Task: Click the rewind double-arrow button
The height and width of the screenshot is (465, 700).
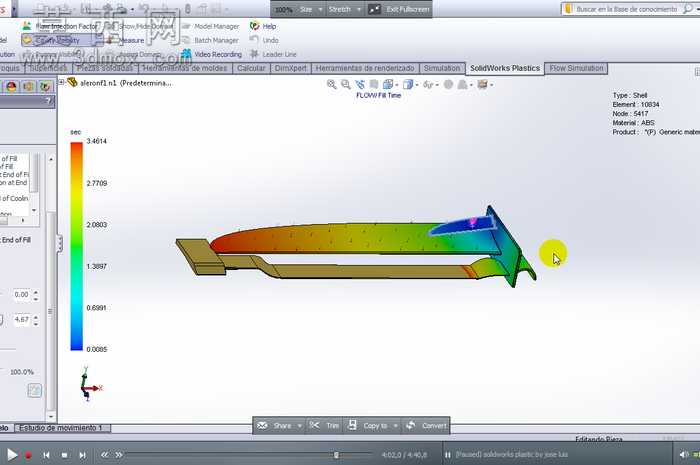Action: tap(104, 455)
